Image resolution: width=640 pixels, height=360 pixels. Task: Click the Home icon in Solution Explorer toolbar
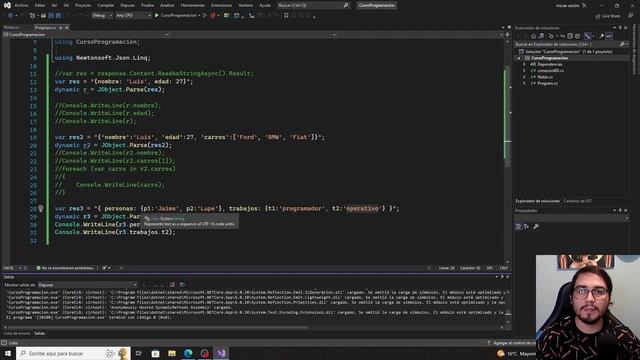(533, 36)
